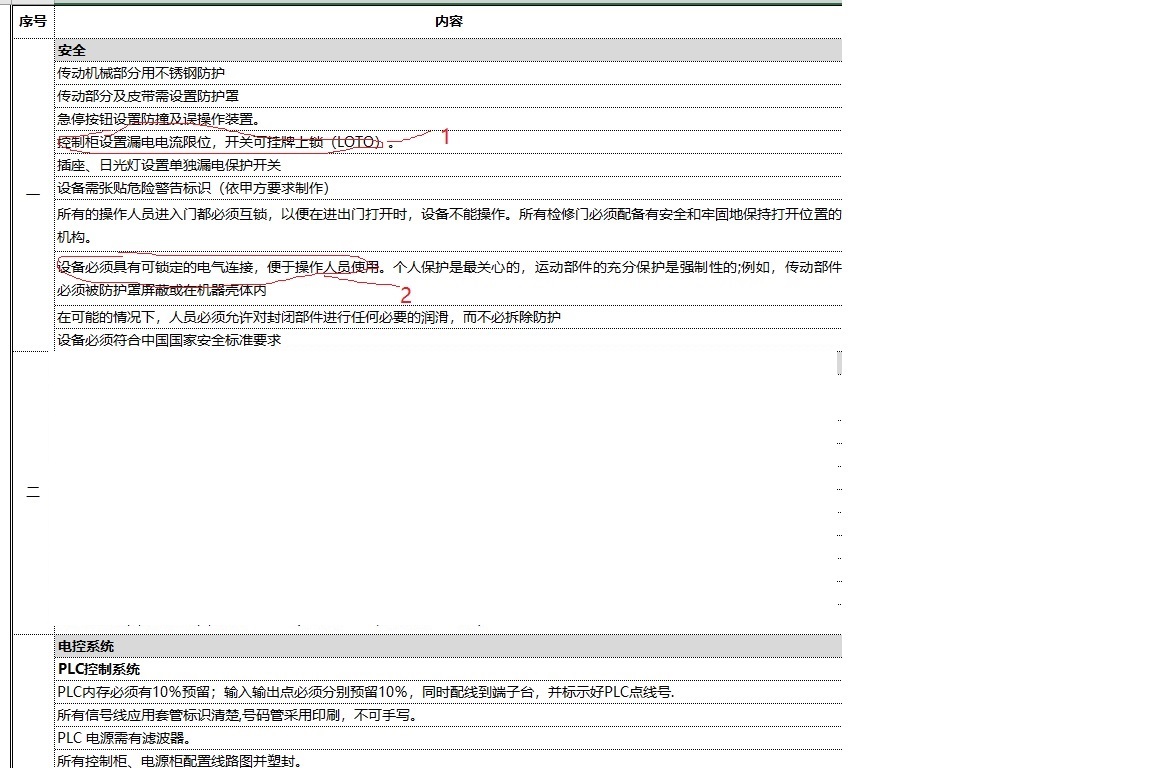
Task: Select the 急停按钮设置防撞及误操作装置 row
Action: pyautogui.click(x=158, y=119)
